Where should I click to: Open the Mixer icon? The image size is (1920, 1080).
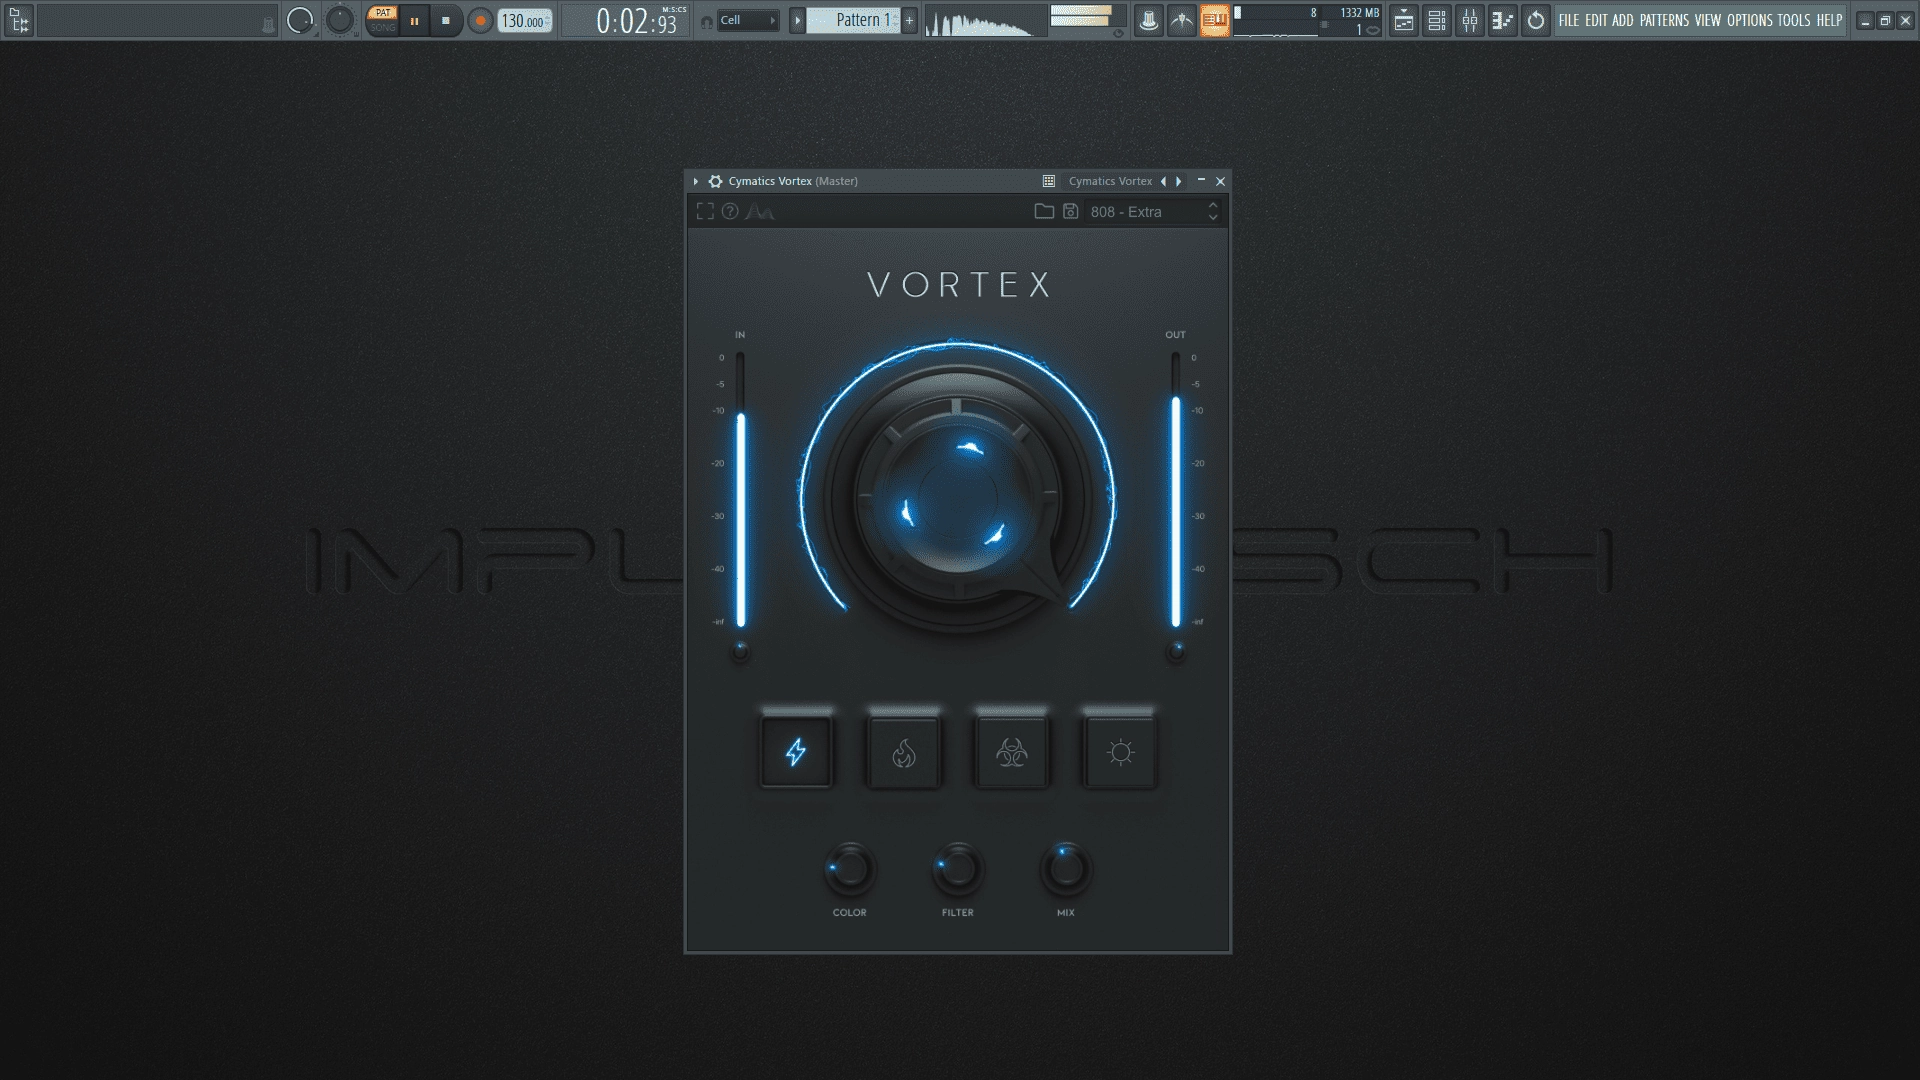1470,20
